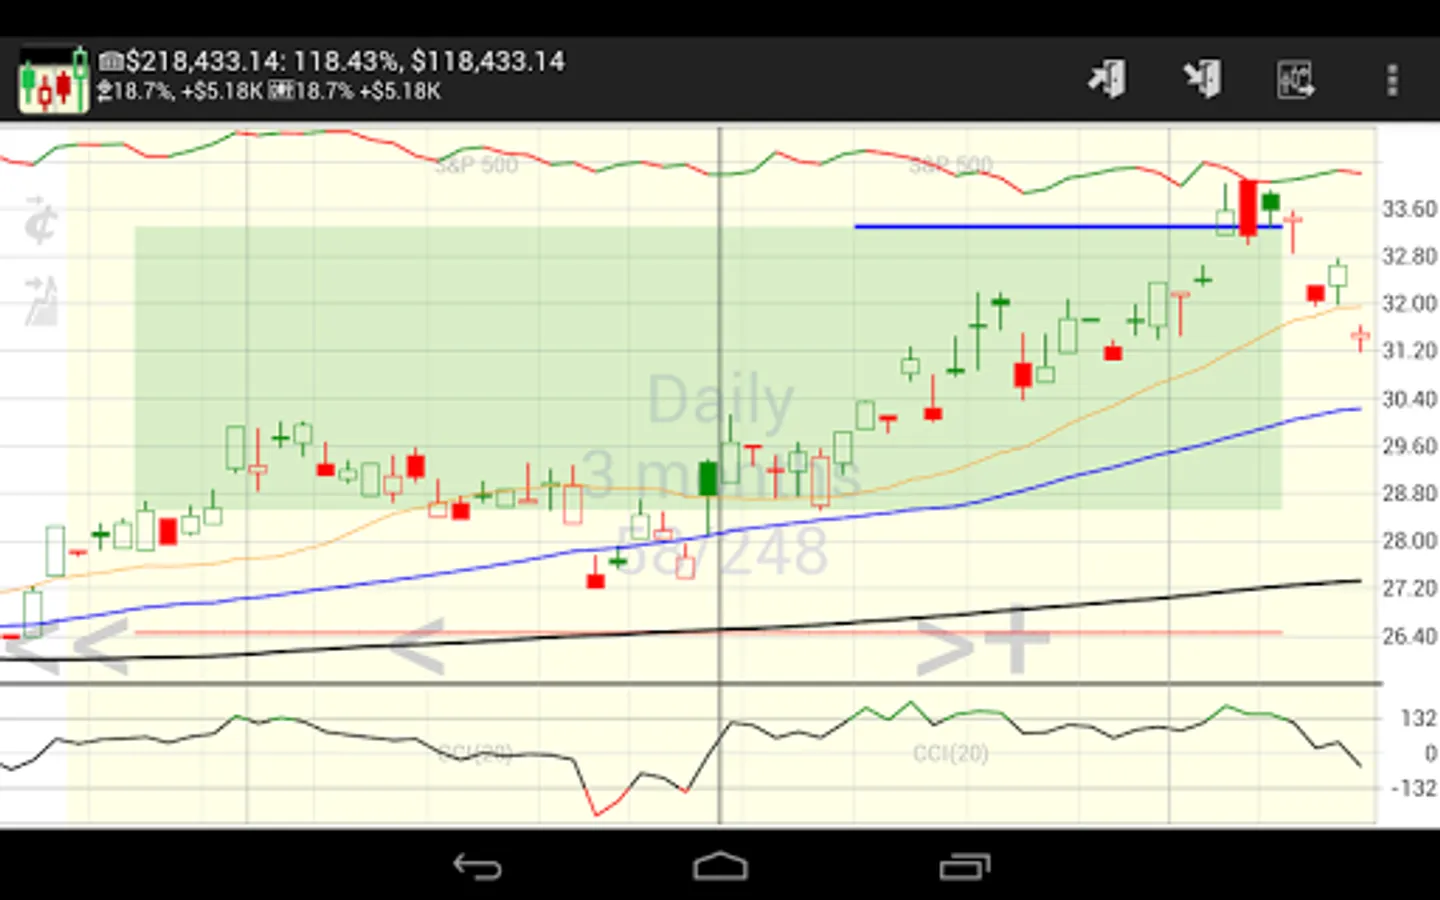1440x900 pixels.
Task: Tap the 26.40 price axis label
Action: coord(1409,636)
